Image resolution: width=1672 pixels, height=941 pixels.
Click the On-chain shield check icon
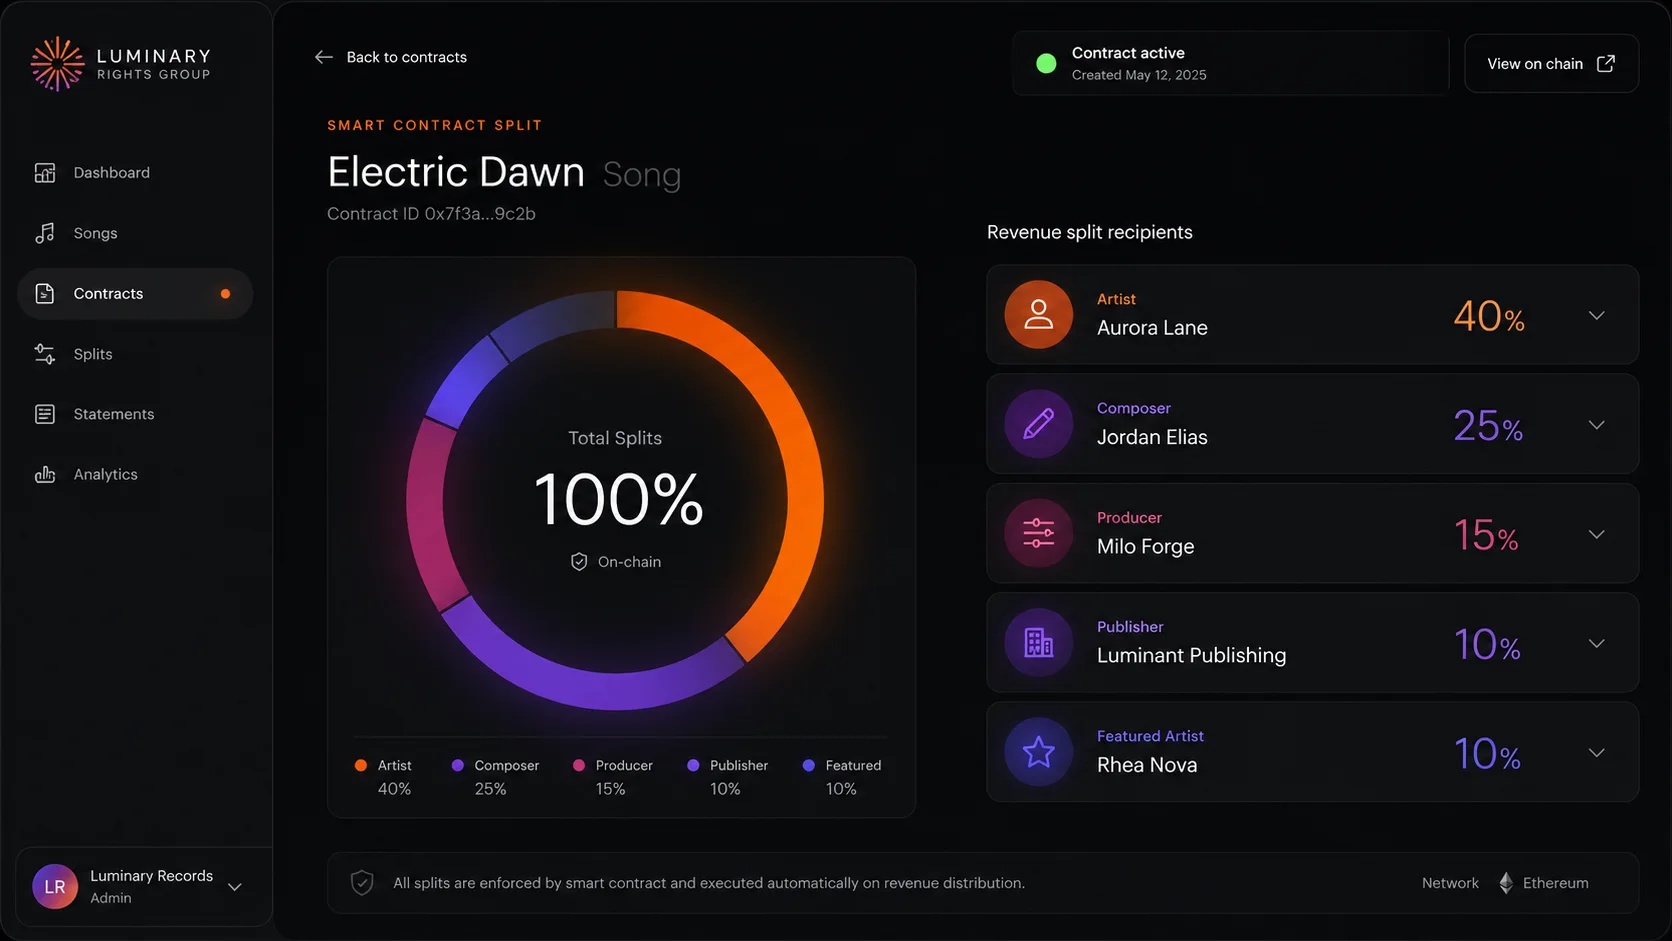[579, 562]
